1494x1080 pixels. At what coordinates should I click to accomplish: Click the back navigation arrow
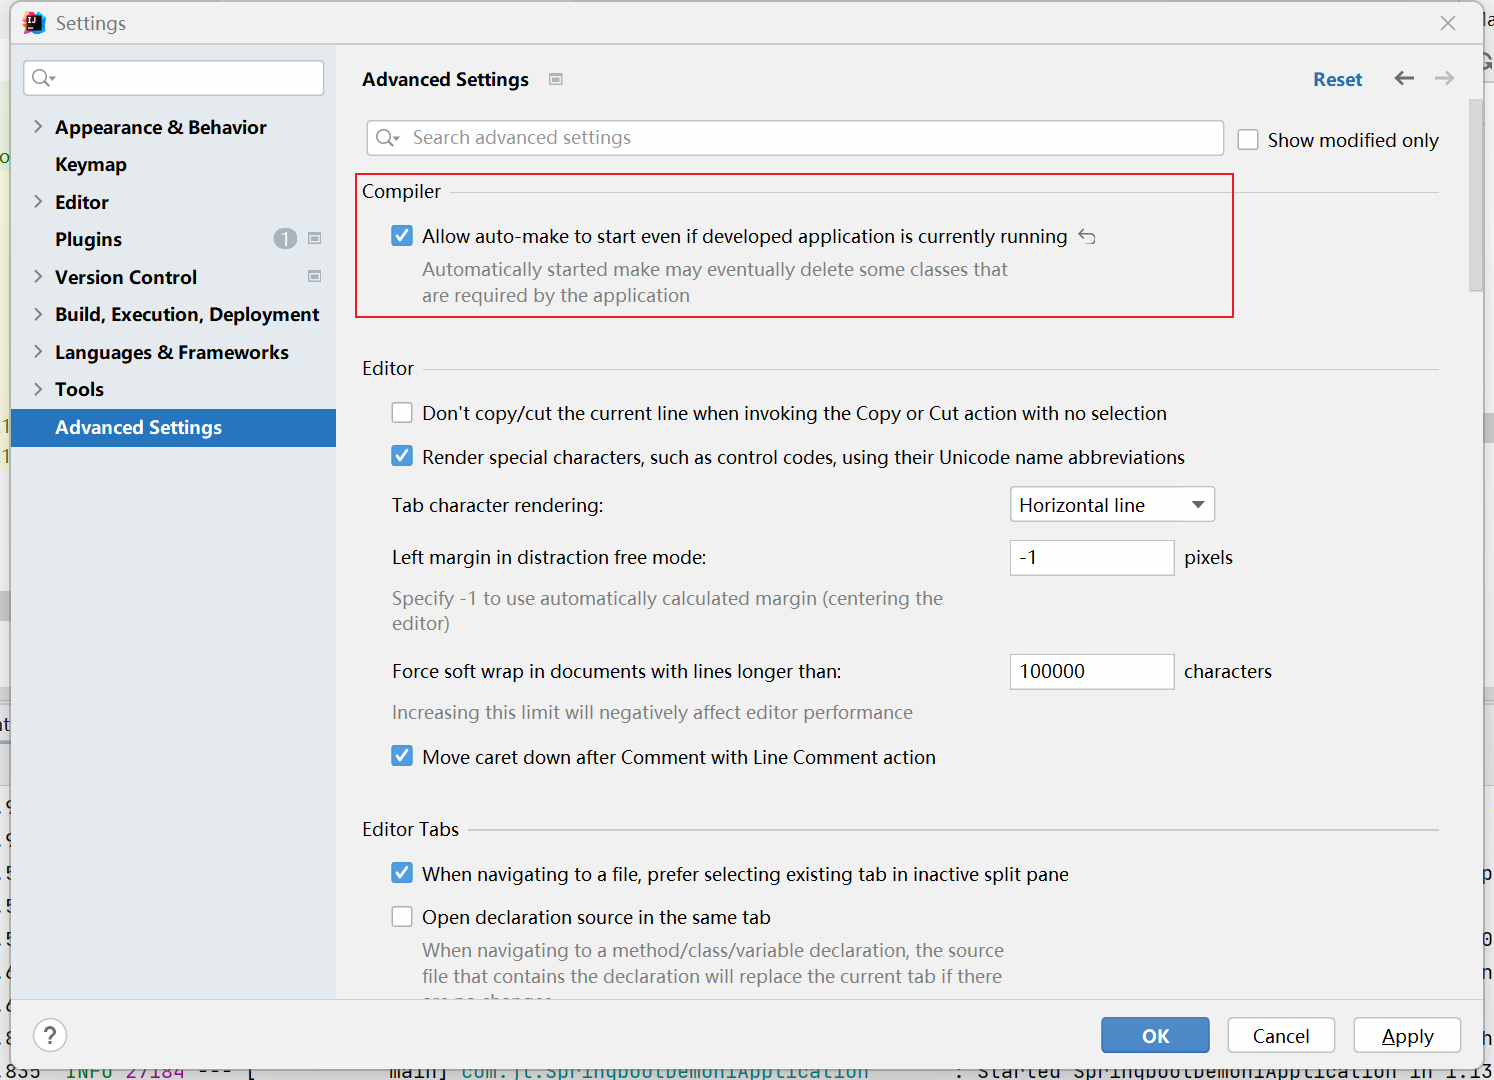pyautogui.click(x=1404, y=78)
